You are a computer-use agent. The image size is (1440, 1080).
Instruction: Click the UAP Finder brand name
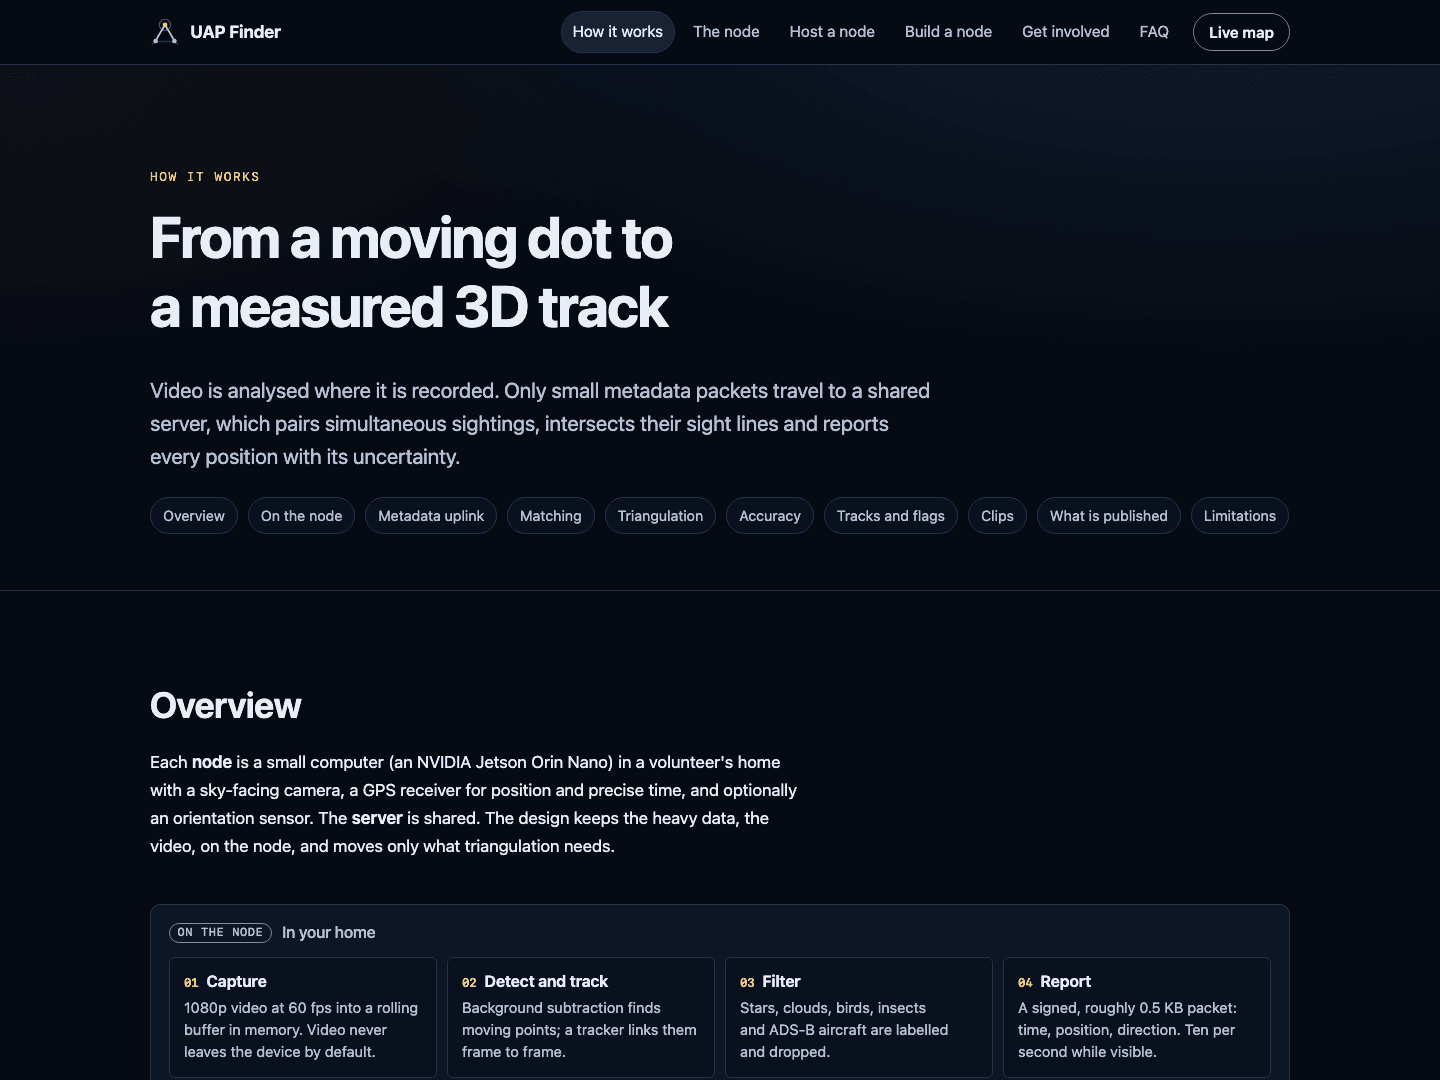point(236,32)
